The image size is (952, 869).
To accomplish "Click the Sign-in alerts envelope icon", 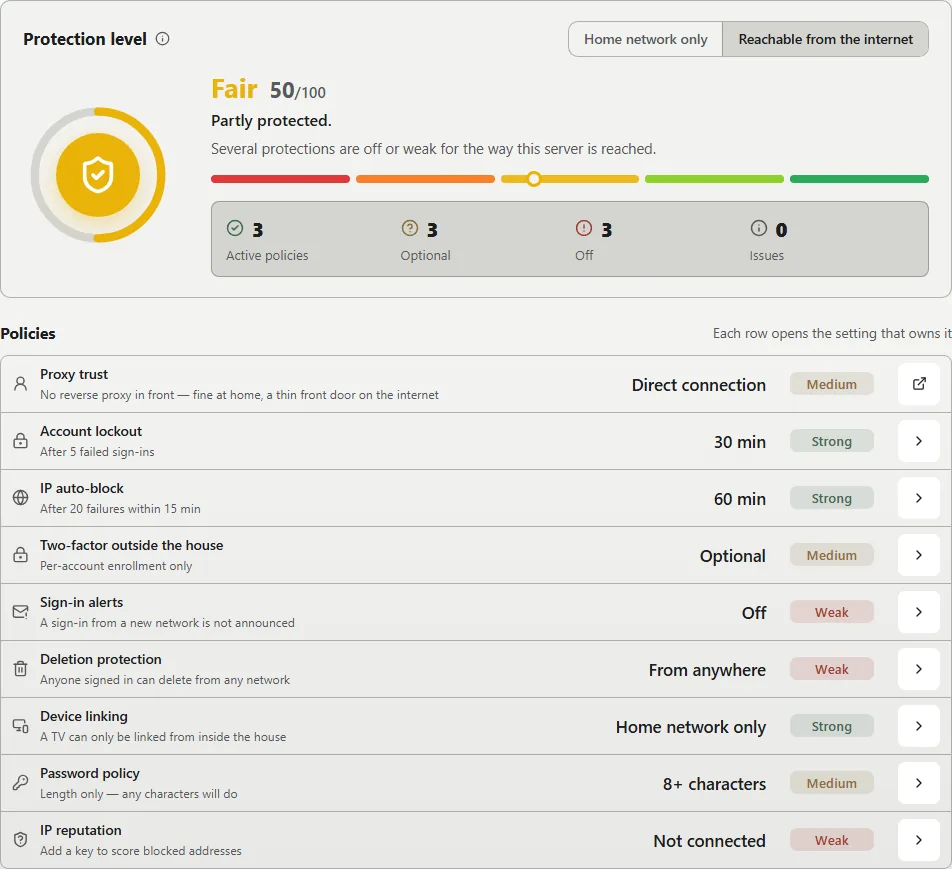I will coord(21,612).
